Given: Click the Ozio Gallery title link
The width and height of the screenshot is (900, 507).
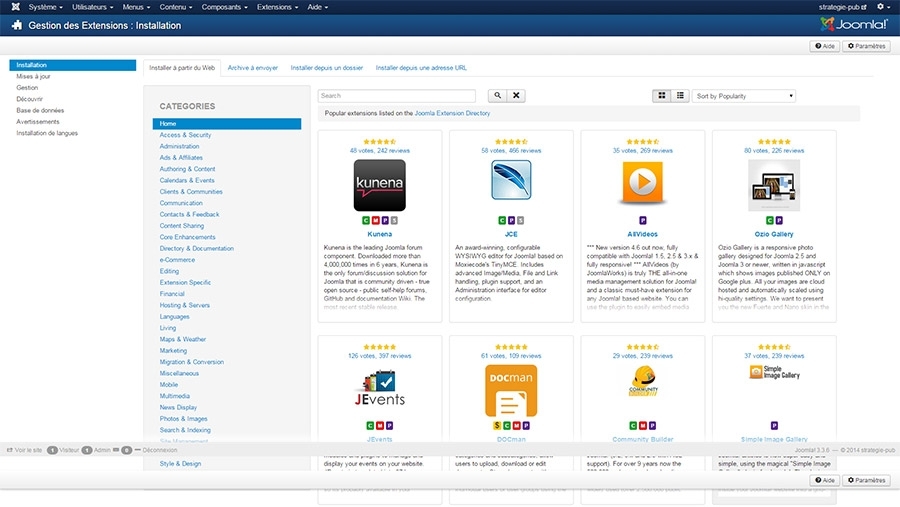Looking at the screenshot, I should 774,234.
